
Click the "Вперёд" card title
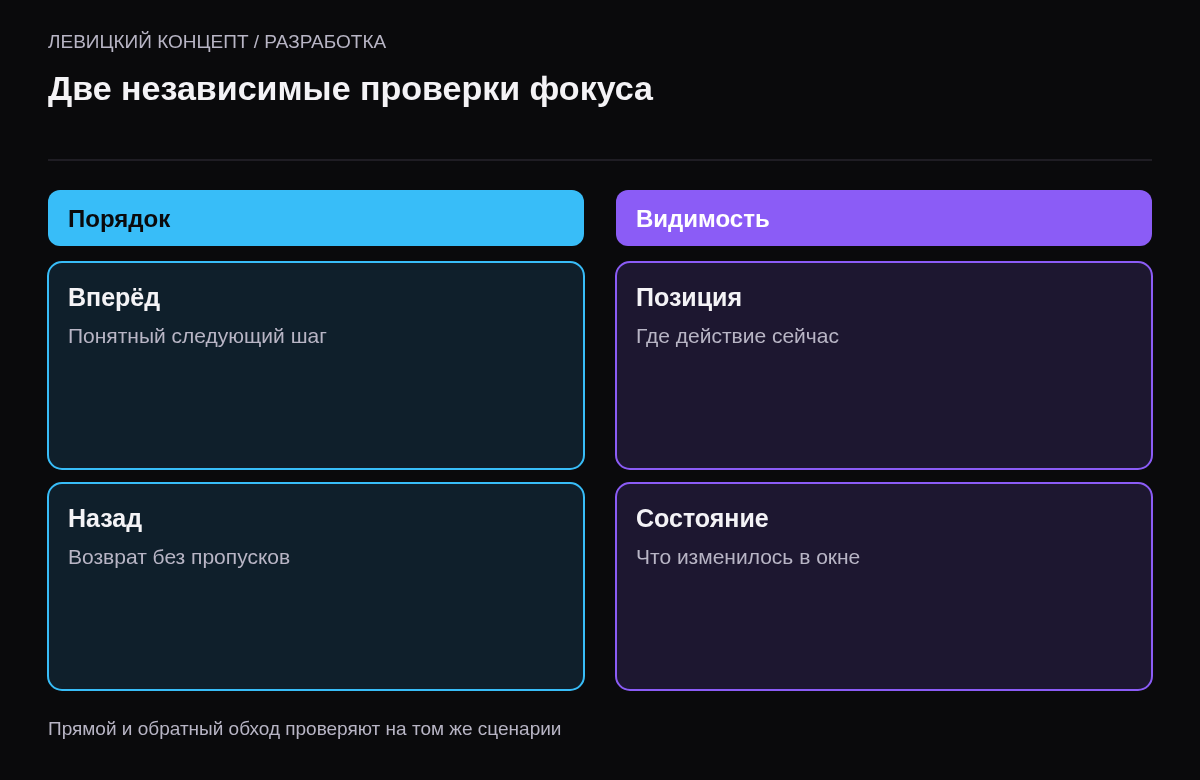[x=114, y=297]
